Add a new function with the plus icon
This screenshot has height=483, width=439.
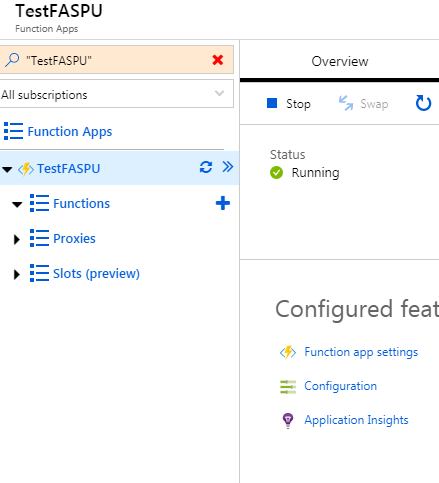click(223, 203)
